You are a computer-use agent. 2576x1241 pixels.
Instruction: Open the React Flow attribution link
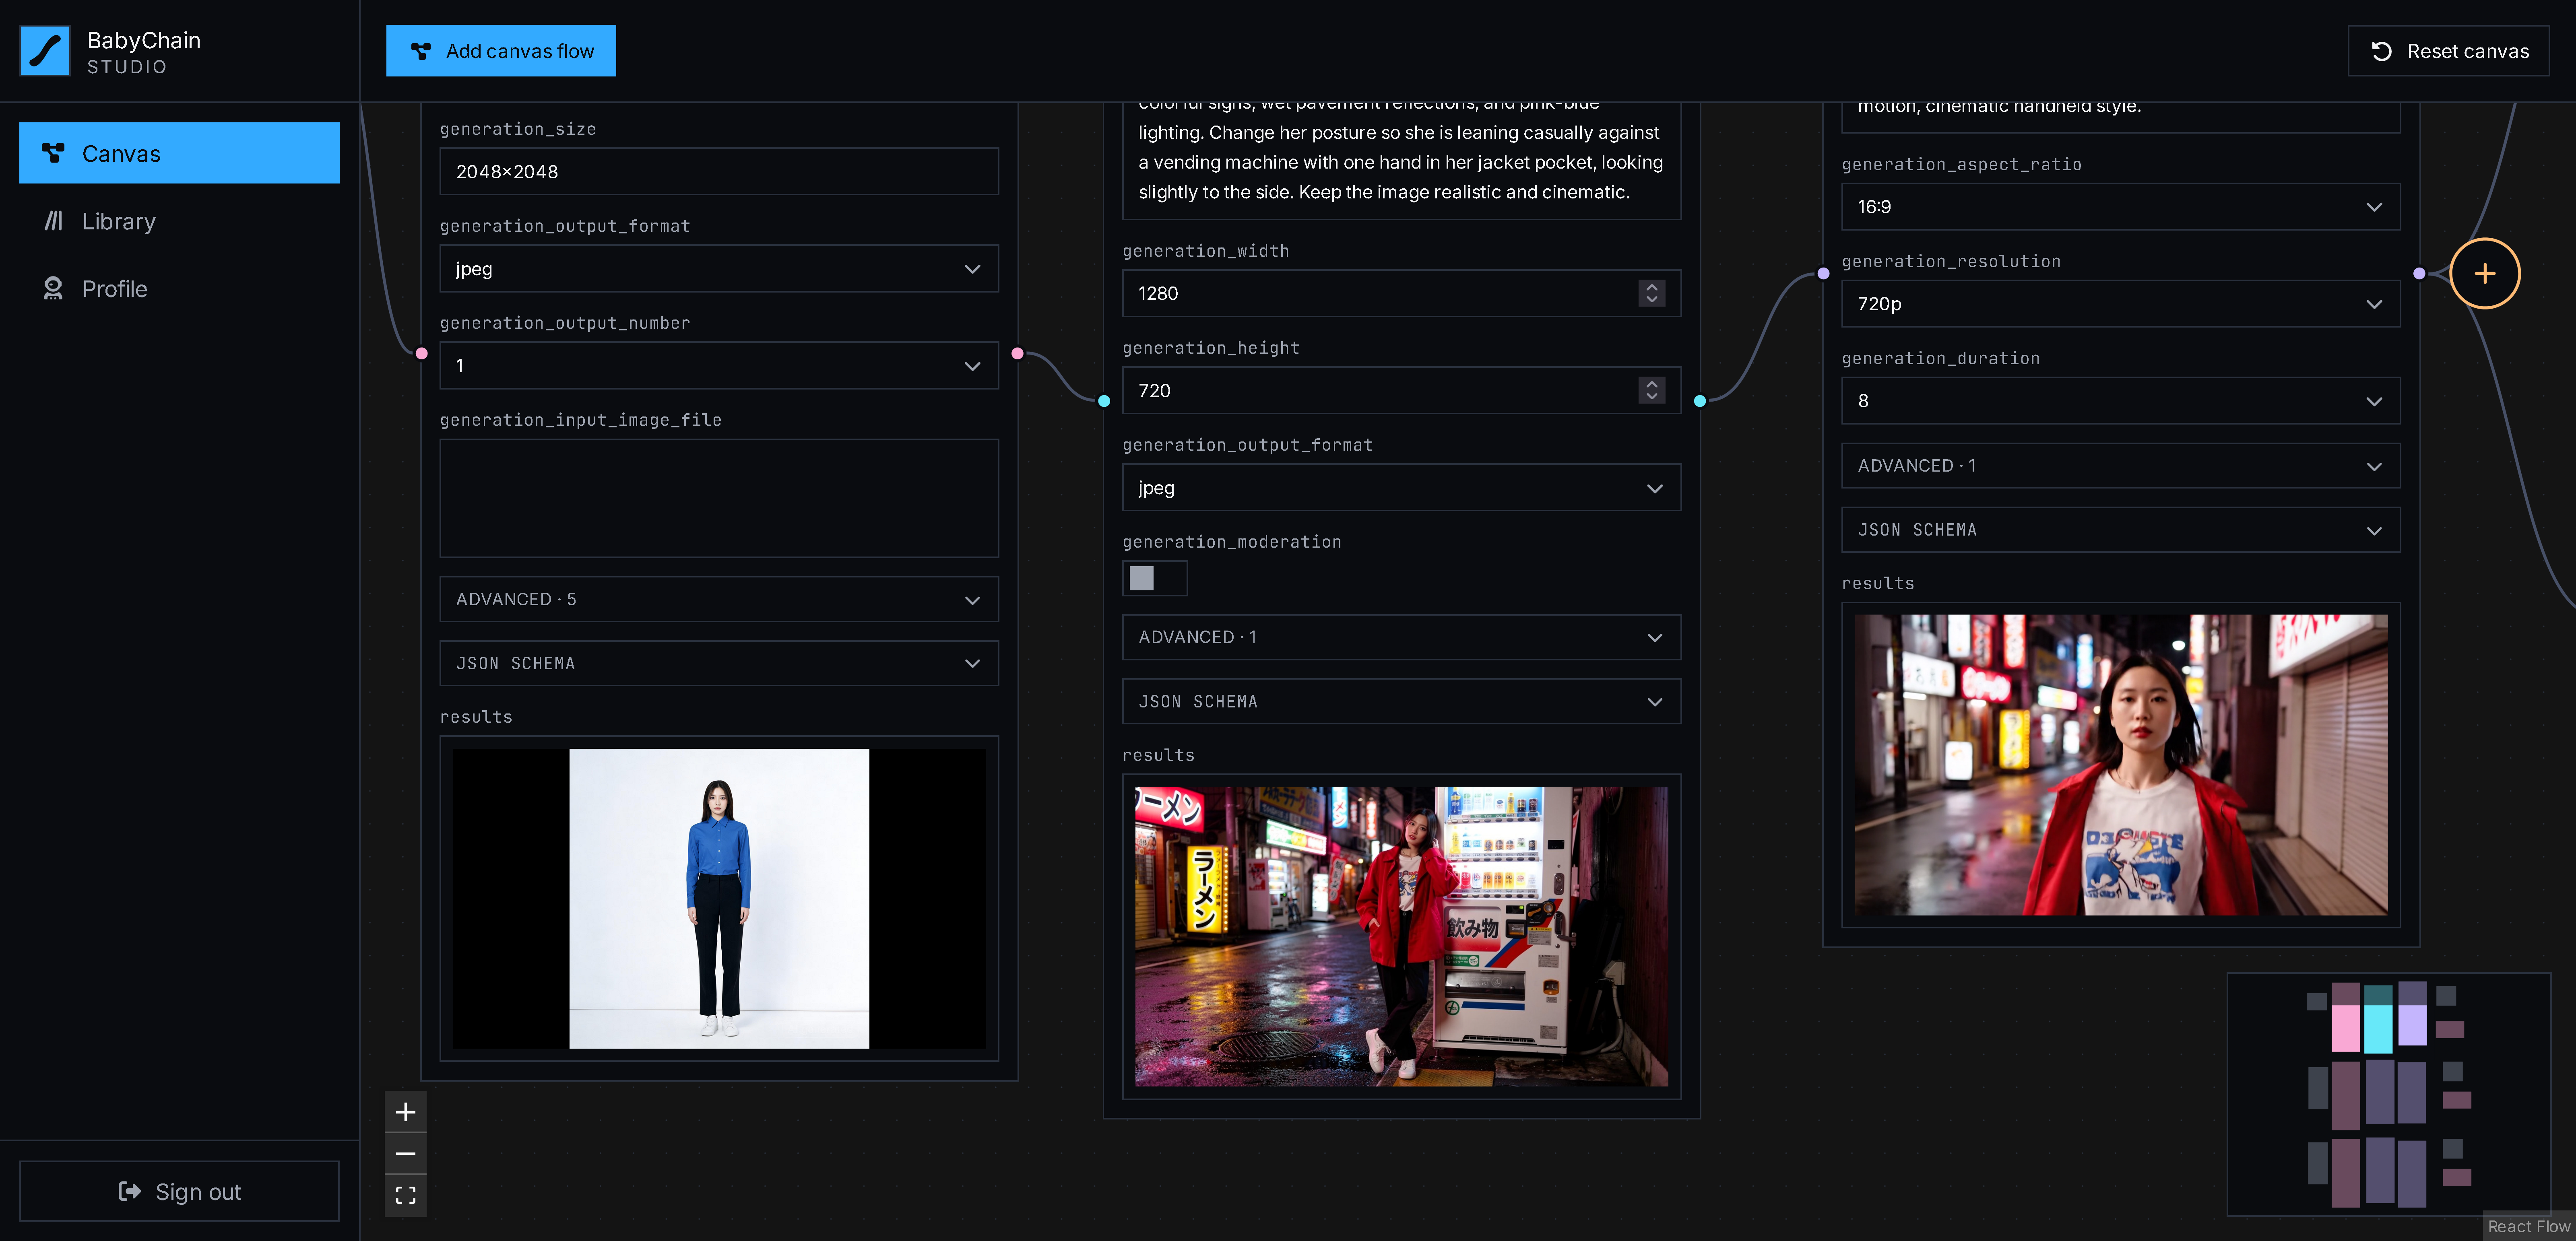2528,1226
